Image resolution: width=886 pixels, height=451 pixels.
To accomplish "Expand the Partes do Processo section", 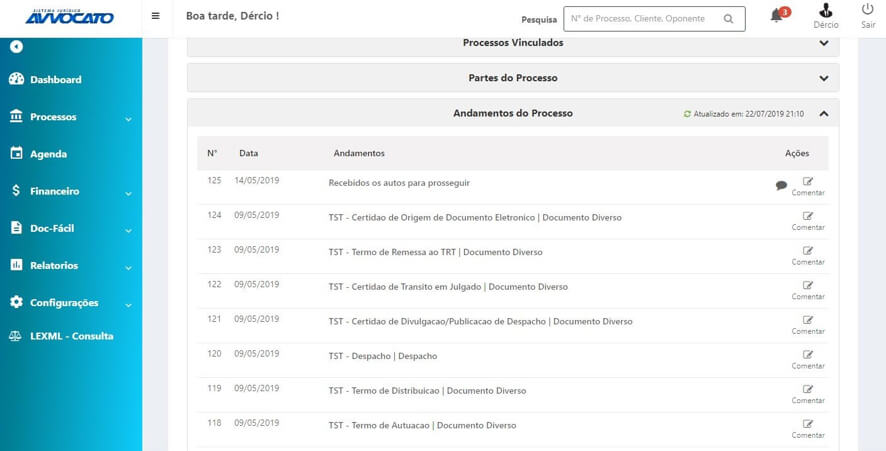I will tap(823, 78).
